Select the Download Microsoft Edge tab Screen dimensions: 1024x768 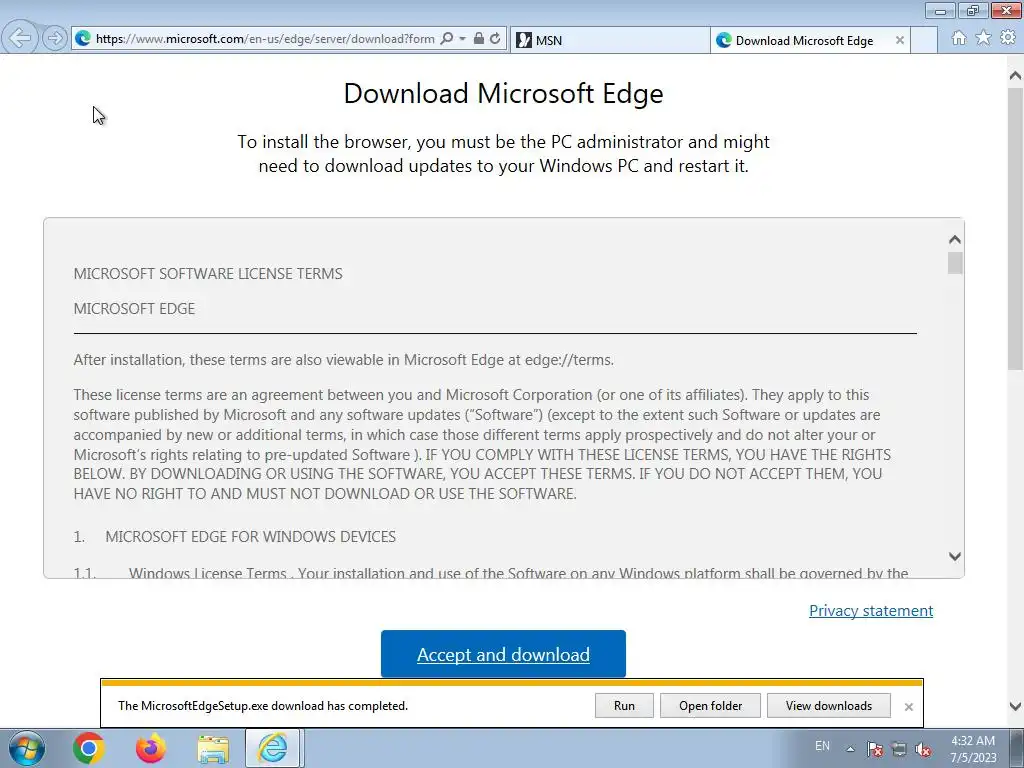coord(804,40)
